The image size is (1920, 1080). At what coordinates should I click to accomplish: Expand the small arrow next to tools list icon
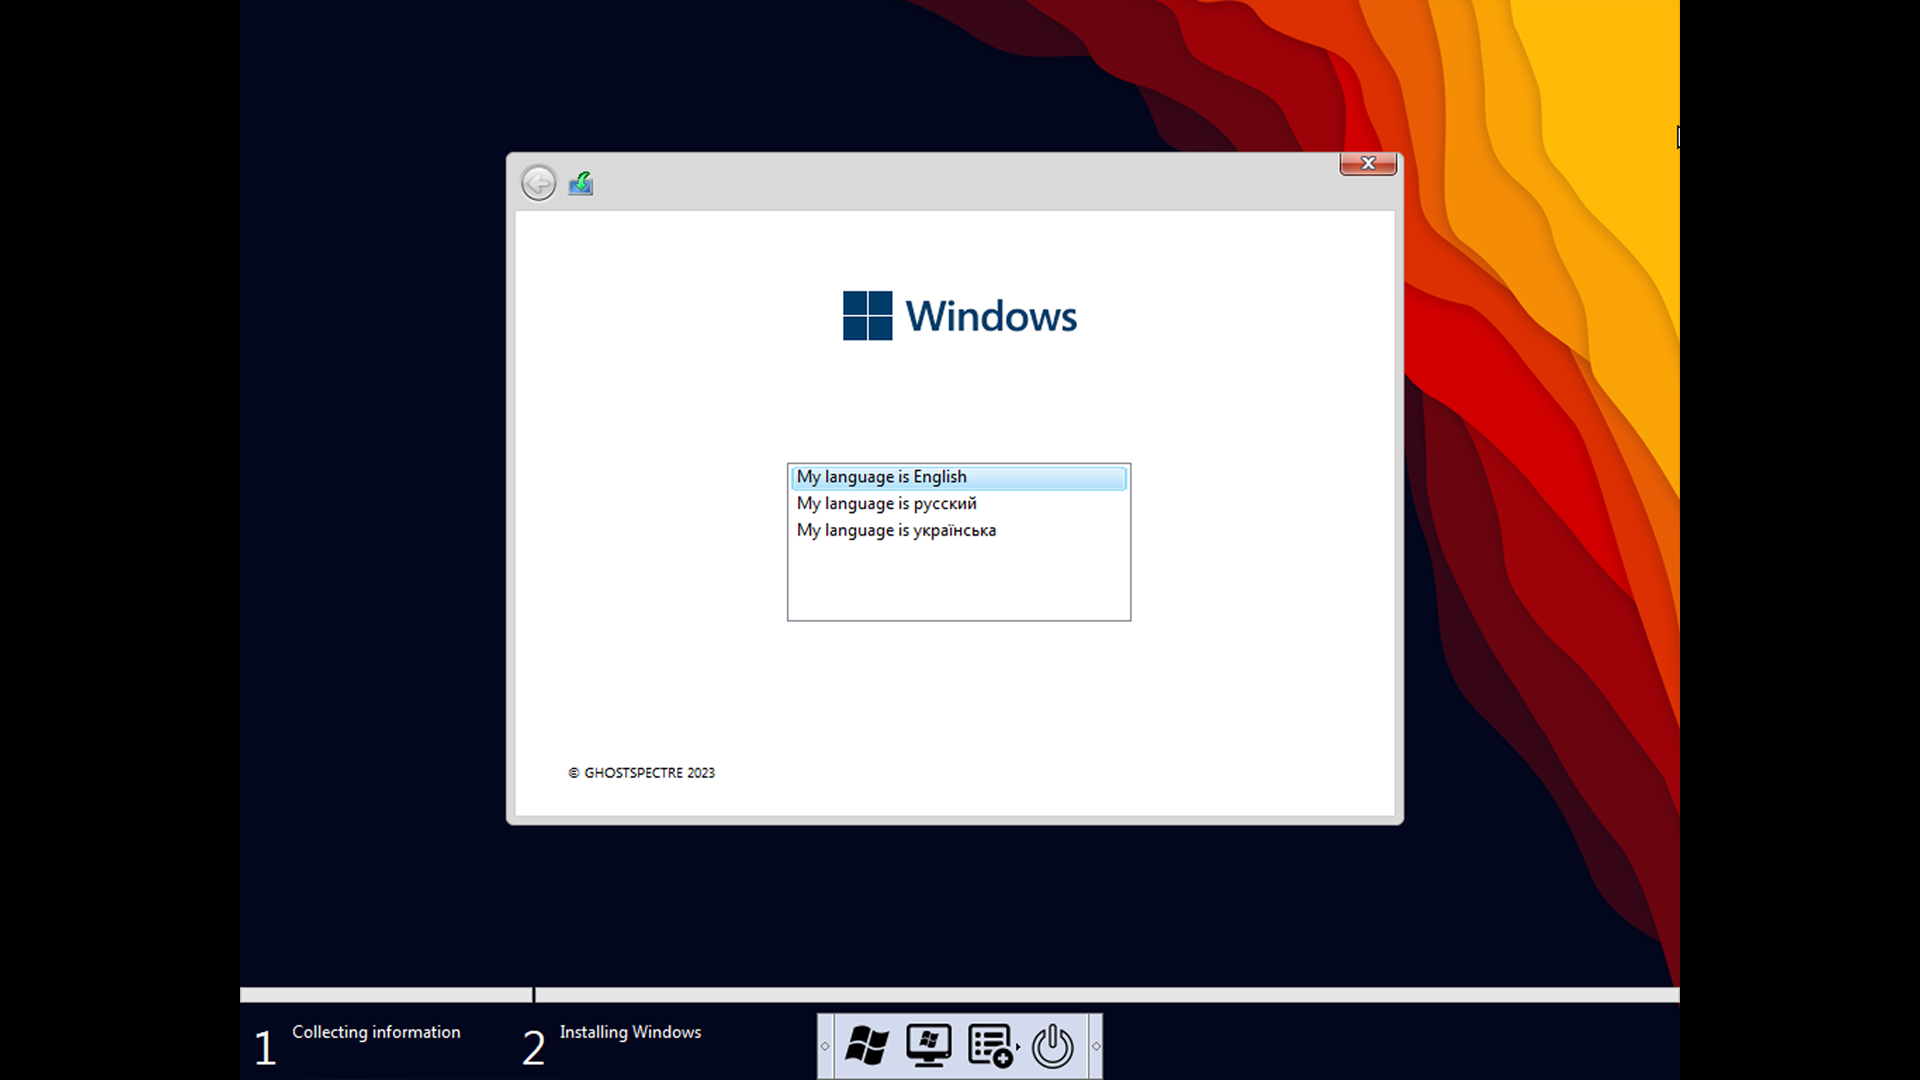tap(1018, 1047)
